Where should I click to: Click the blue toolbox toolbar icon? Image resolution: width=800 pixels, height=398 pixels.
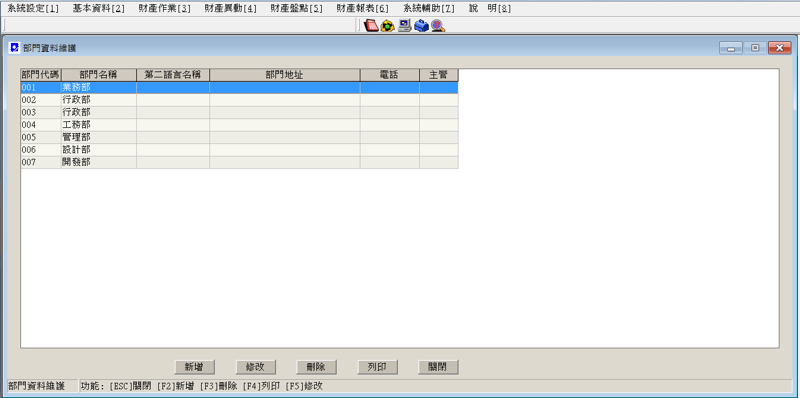pos(421,26)
